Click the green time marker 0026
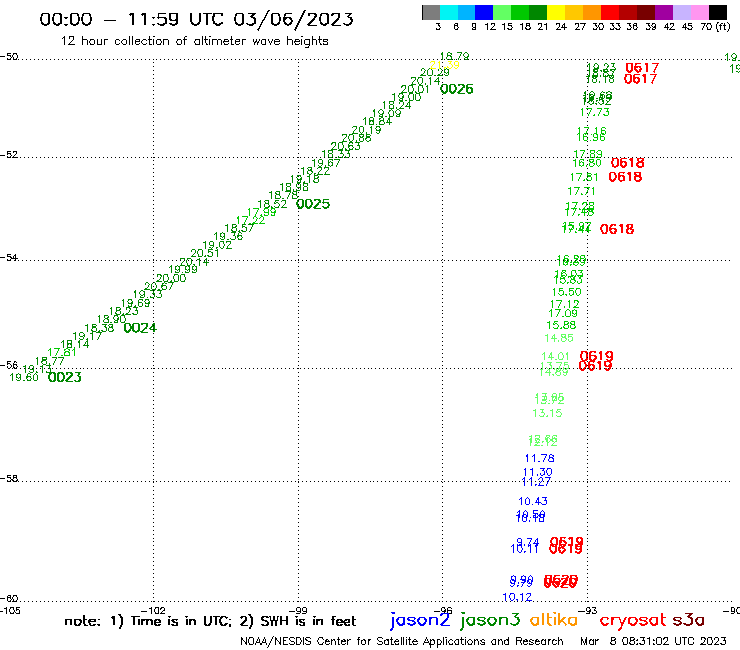The width and height of the screenshot is (740, 650). click(456, 89)
